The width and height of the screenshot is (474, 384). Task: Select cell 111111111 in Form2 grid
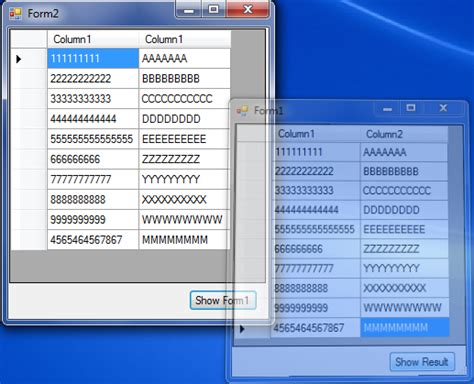[x=93, y=59]
